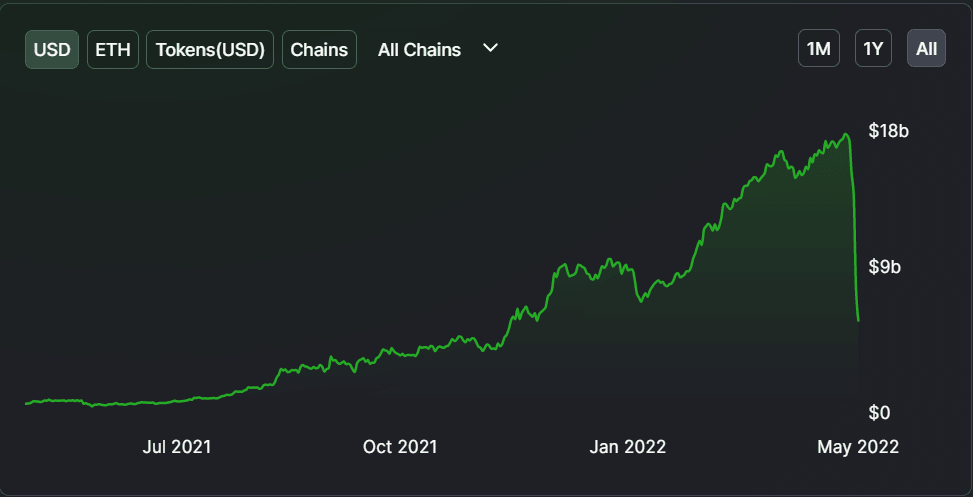Set time range to 1M
The width and height of the screenshot is (973, 497).
819,49
